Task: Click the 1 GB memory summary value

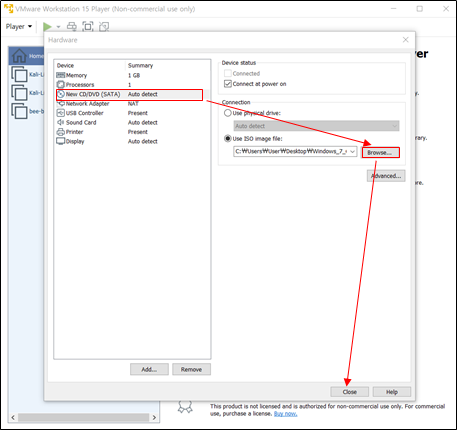Action: tap(134, 75)
